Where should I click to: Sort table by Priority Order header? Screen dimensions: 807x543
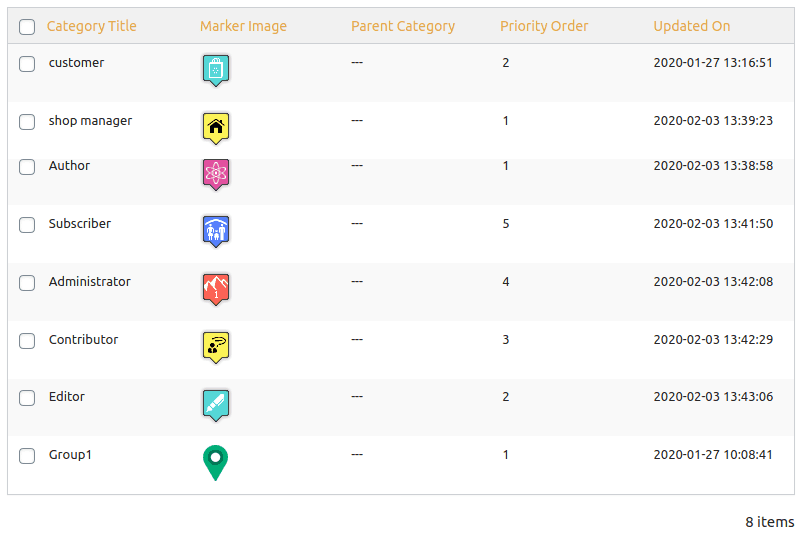click(x=544, y=26)
